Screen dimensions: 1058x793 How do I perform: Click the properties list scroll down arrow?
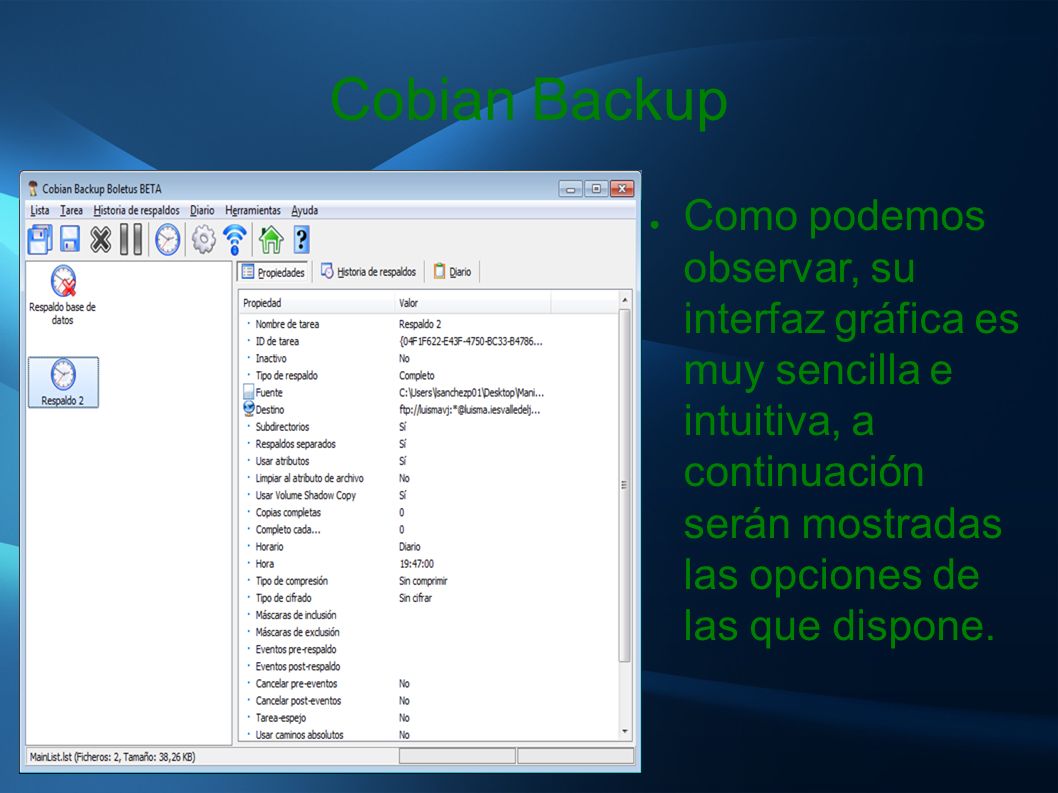click(x=625, y=732)
